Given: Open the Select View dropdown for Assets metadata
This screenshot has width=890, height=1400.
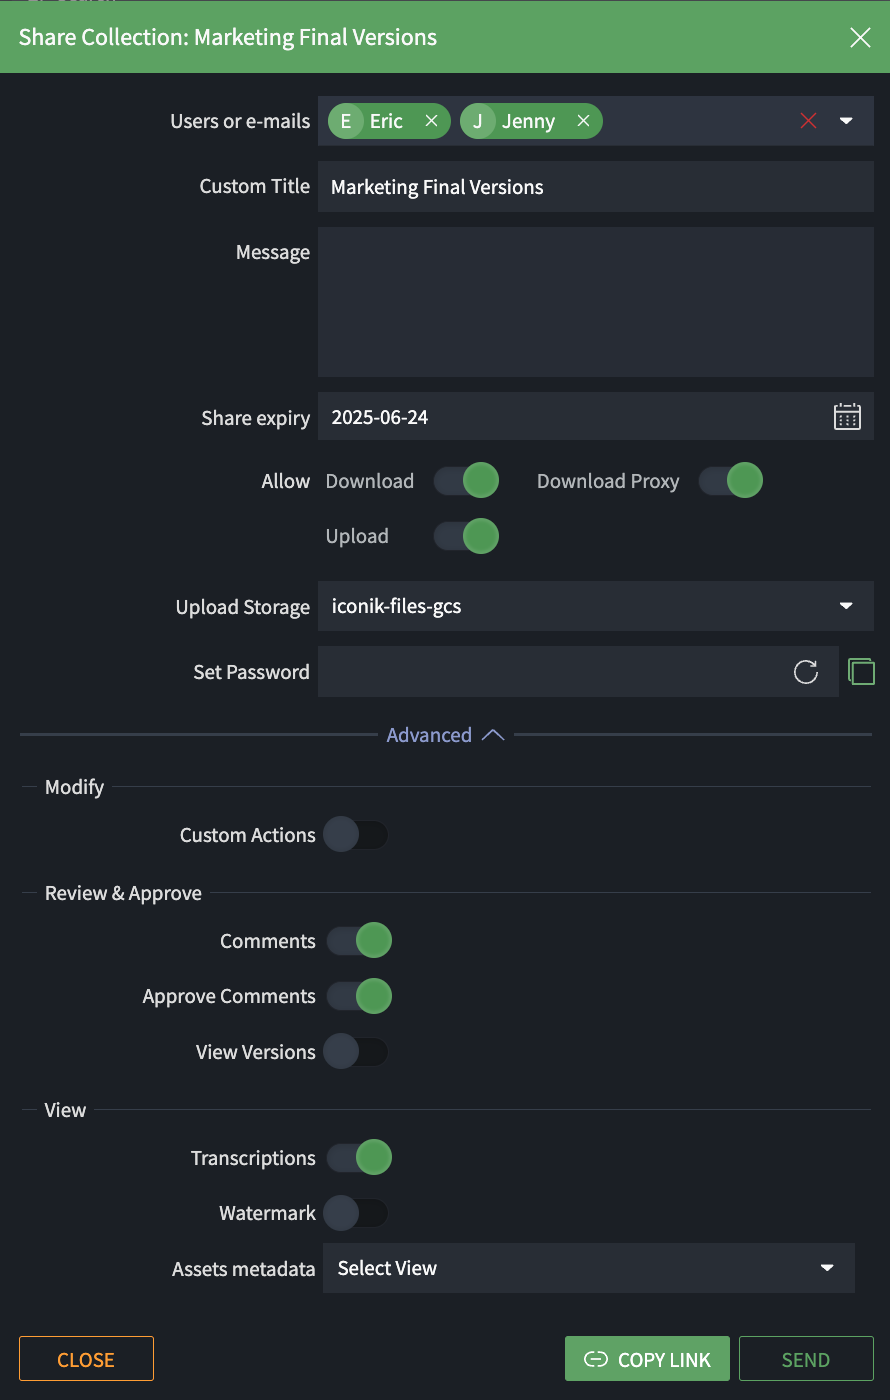Looking at the screenshot, I should (827, 1267).
